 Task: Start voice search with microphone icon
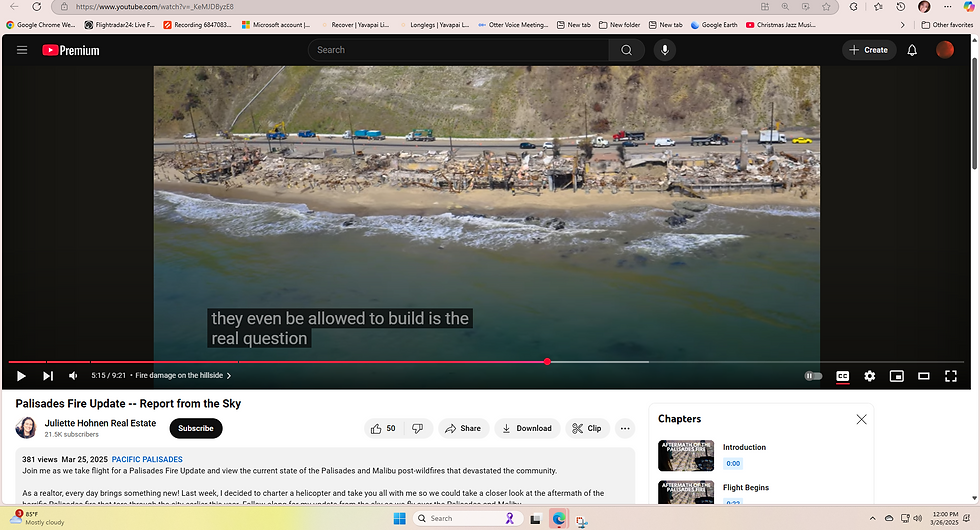(665, 50)
